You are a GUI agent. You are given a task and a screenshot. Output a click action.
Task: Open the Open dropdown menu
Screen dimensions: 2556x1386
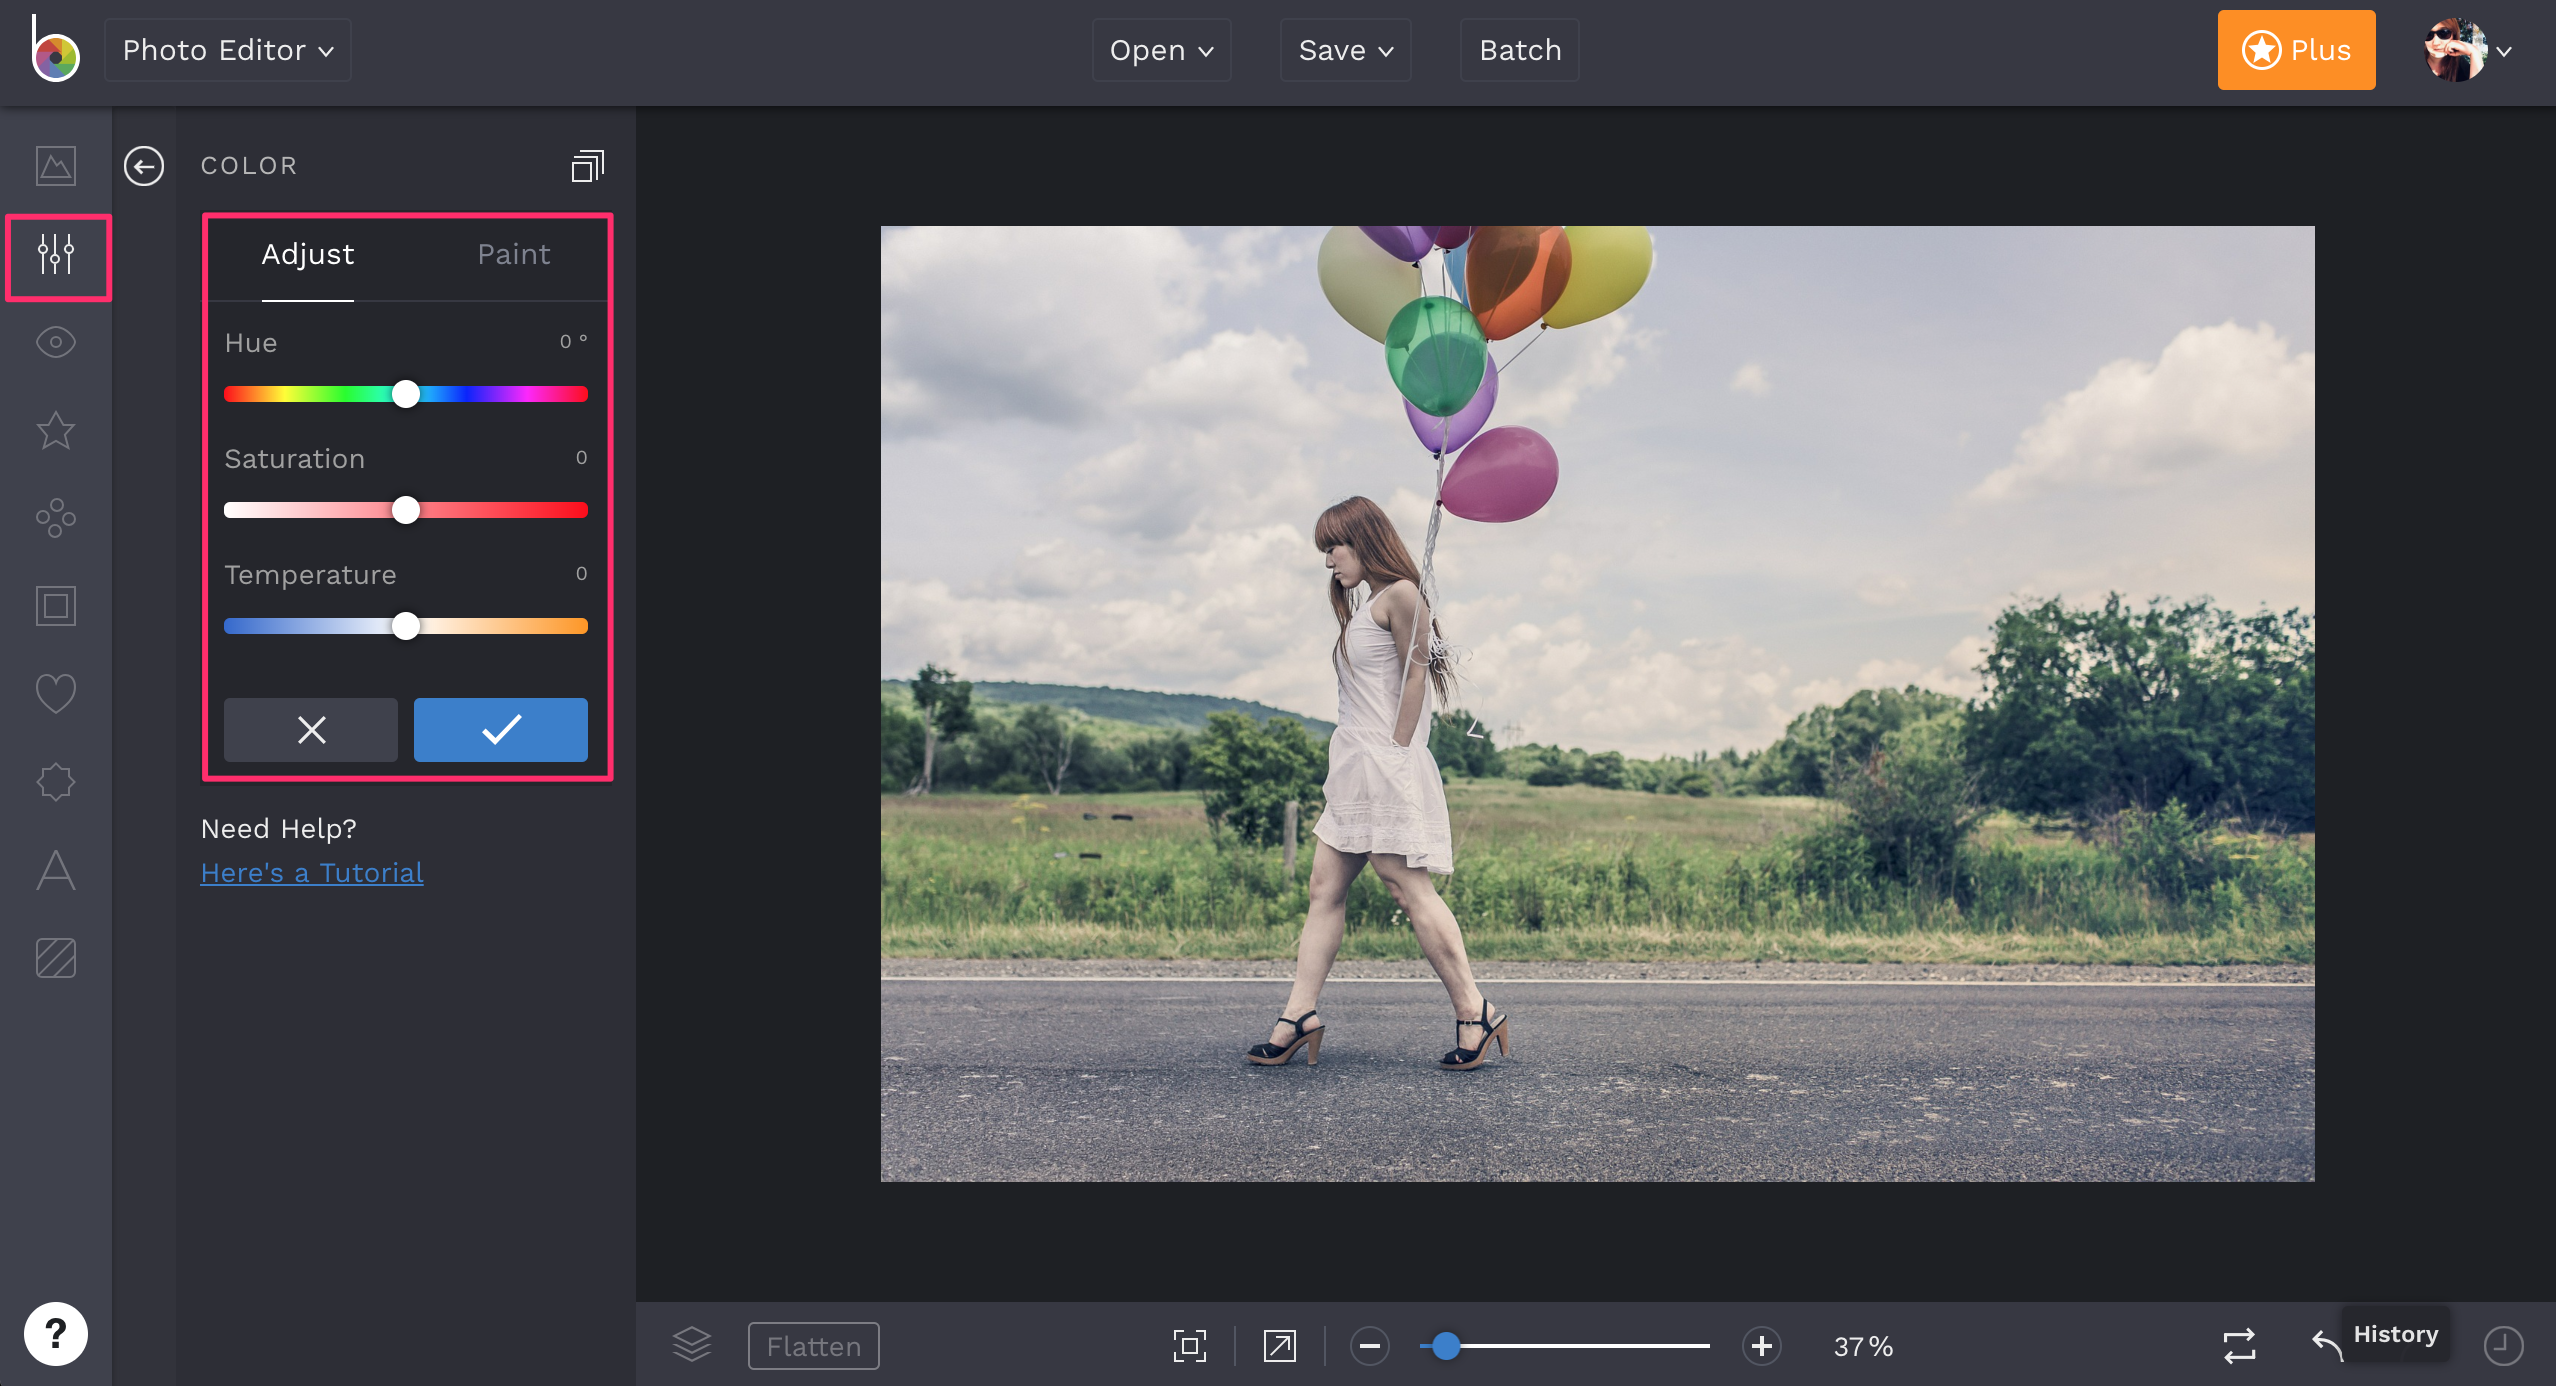coord(1162,50)
